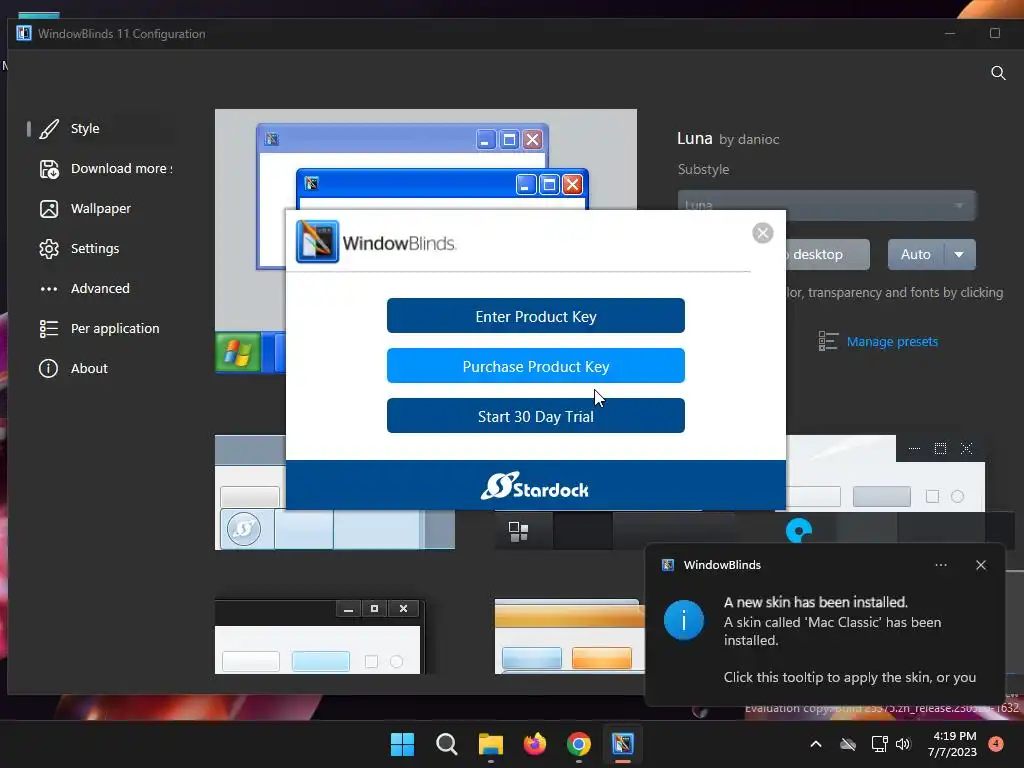Open the About info icon

coord(48,368)
